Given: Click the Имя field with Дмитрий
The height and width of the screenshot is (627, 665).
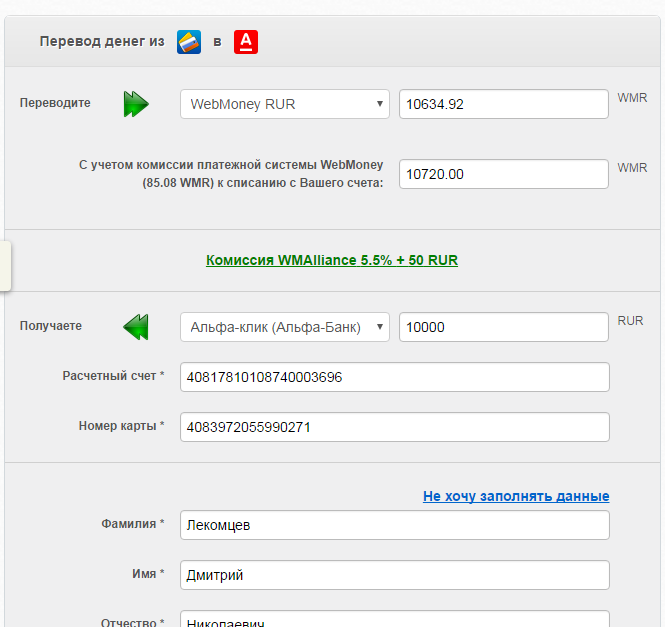Looking at the screenshot, I should pos(395,575).
